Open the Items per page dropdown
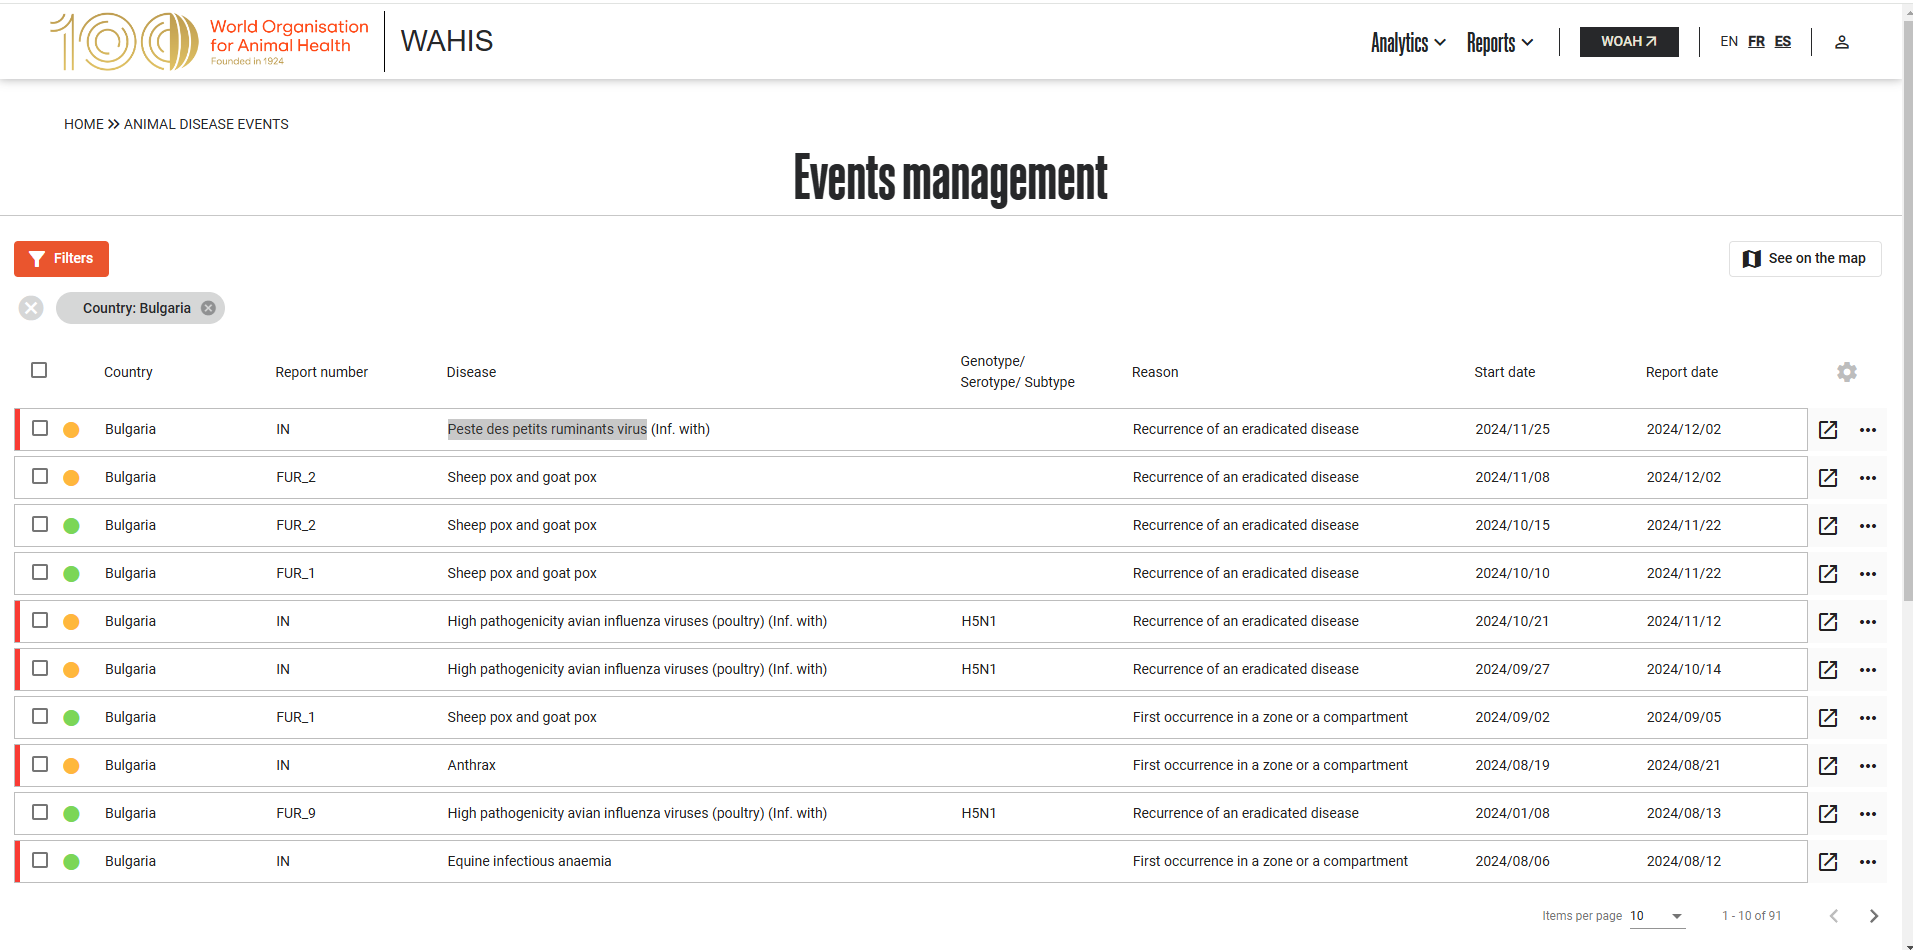Screen dimensions: 1913x950 [1657, 916]
